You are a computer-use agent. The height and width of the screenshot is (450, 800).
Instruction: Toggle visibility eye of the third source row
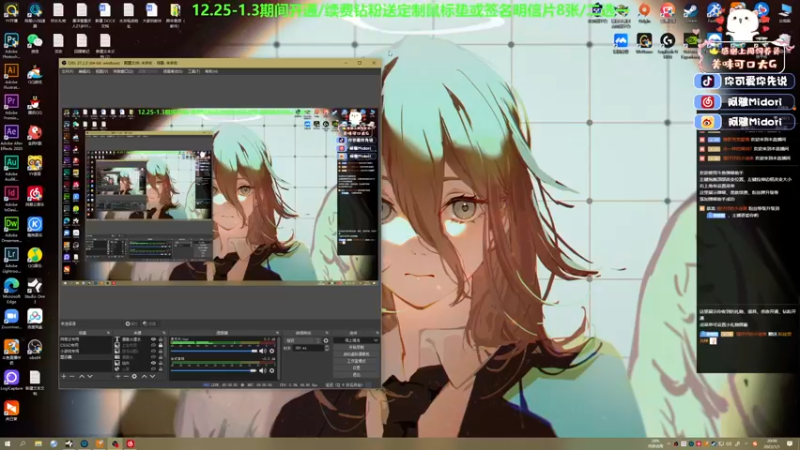click(x=154, y=351)
